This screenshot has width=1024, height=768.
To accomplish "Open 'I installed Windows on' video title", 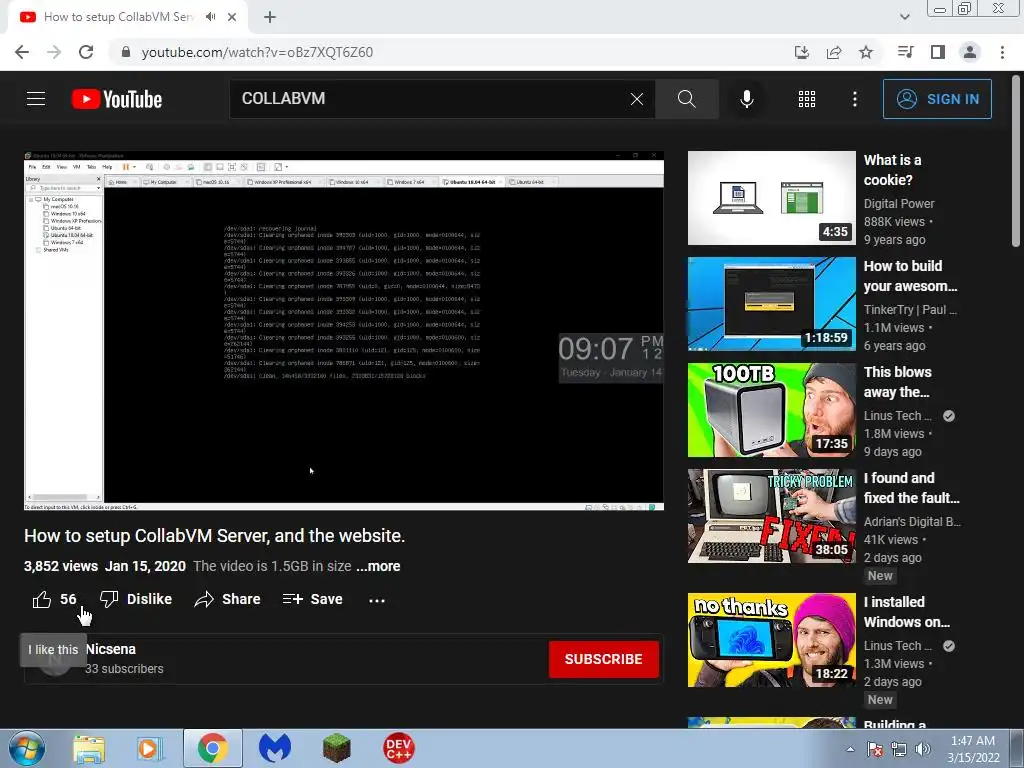I will 906,612.
